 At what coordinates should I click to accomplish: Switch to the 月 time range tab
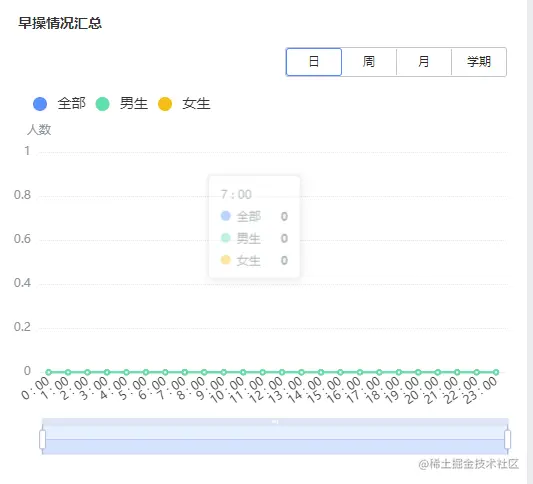[424, 62]
